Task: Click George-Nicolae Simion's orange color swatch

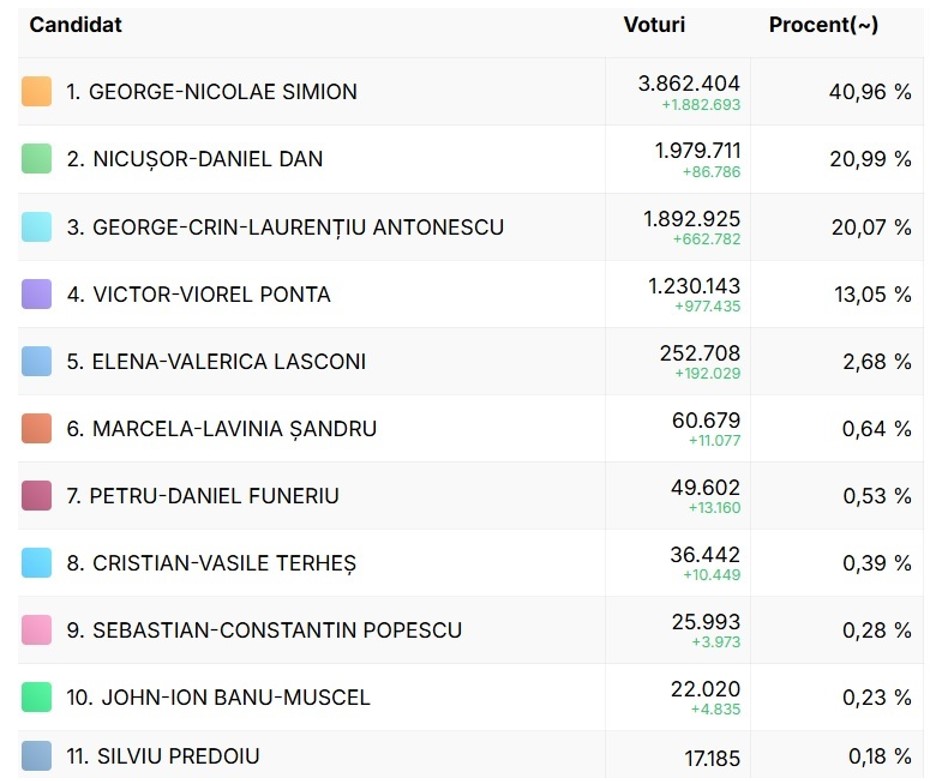Action: pos(37,92)
